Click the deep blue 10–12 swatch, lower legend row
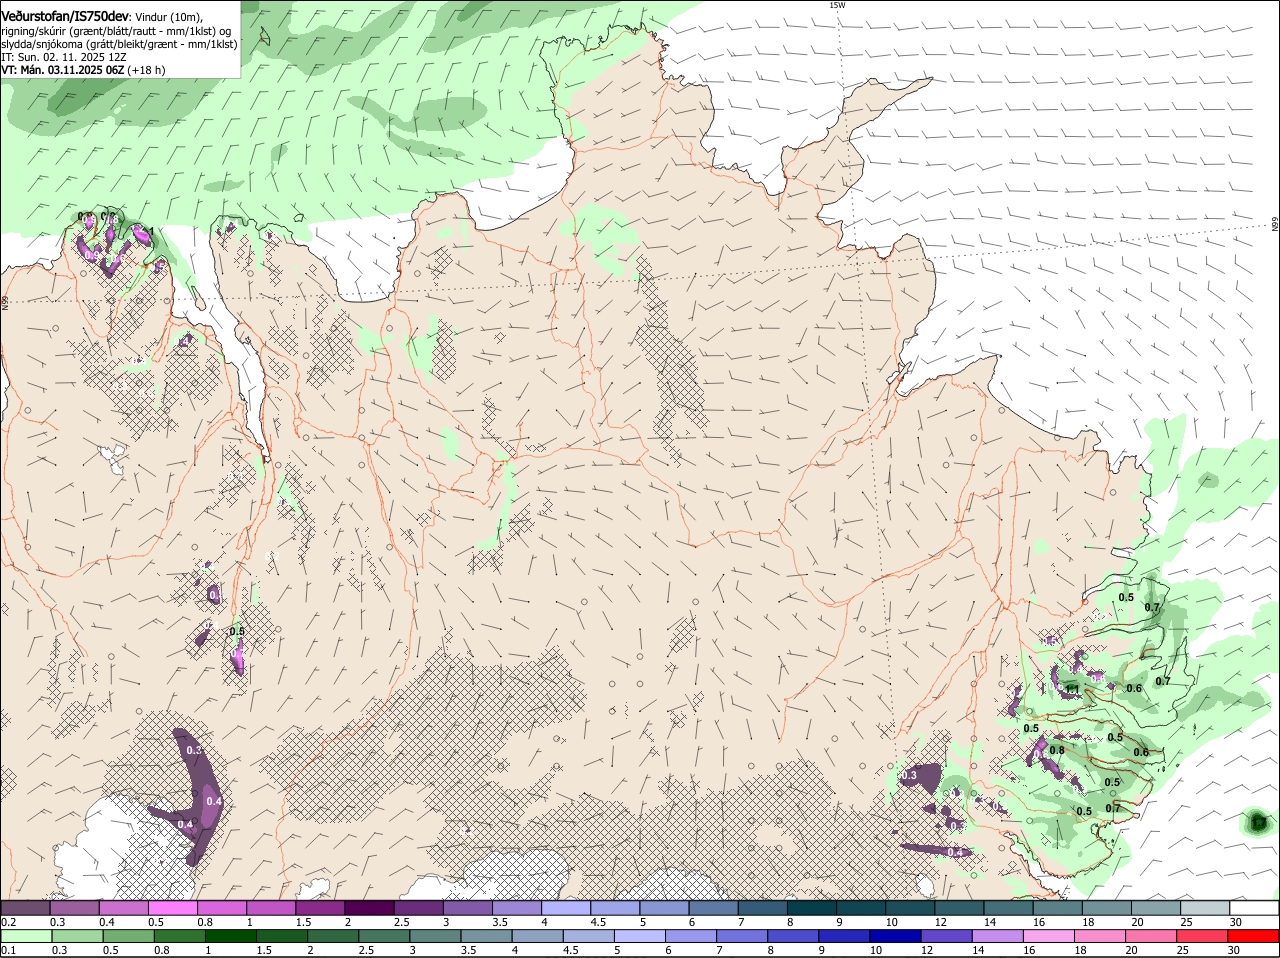Viewport: 1280px width, 958px height. (896, 936)
